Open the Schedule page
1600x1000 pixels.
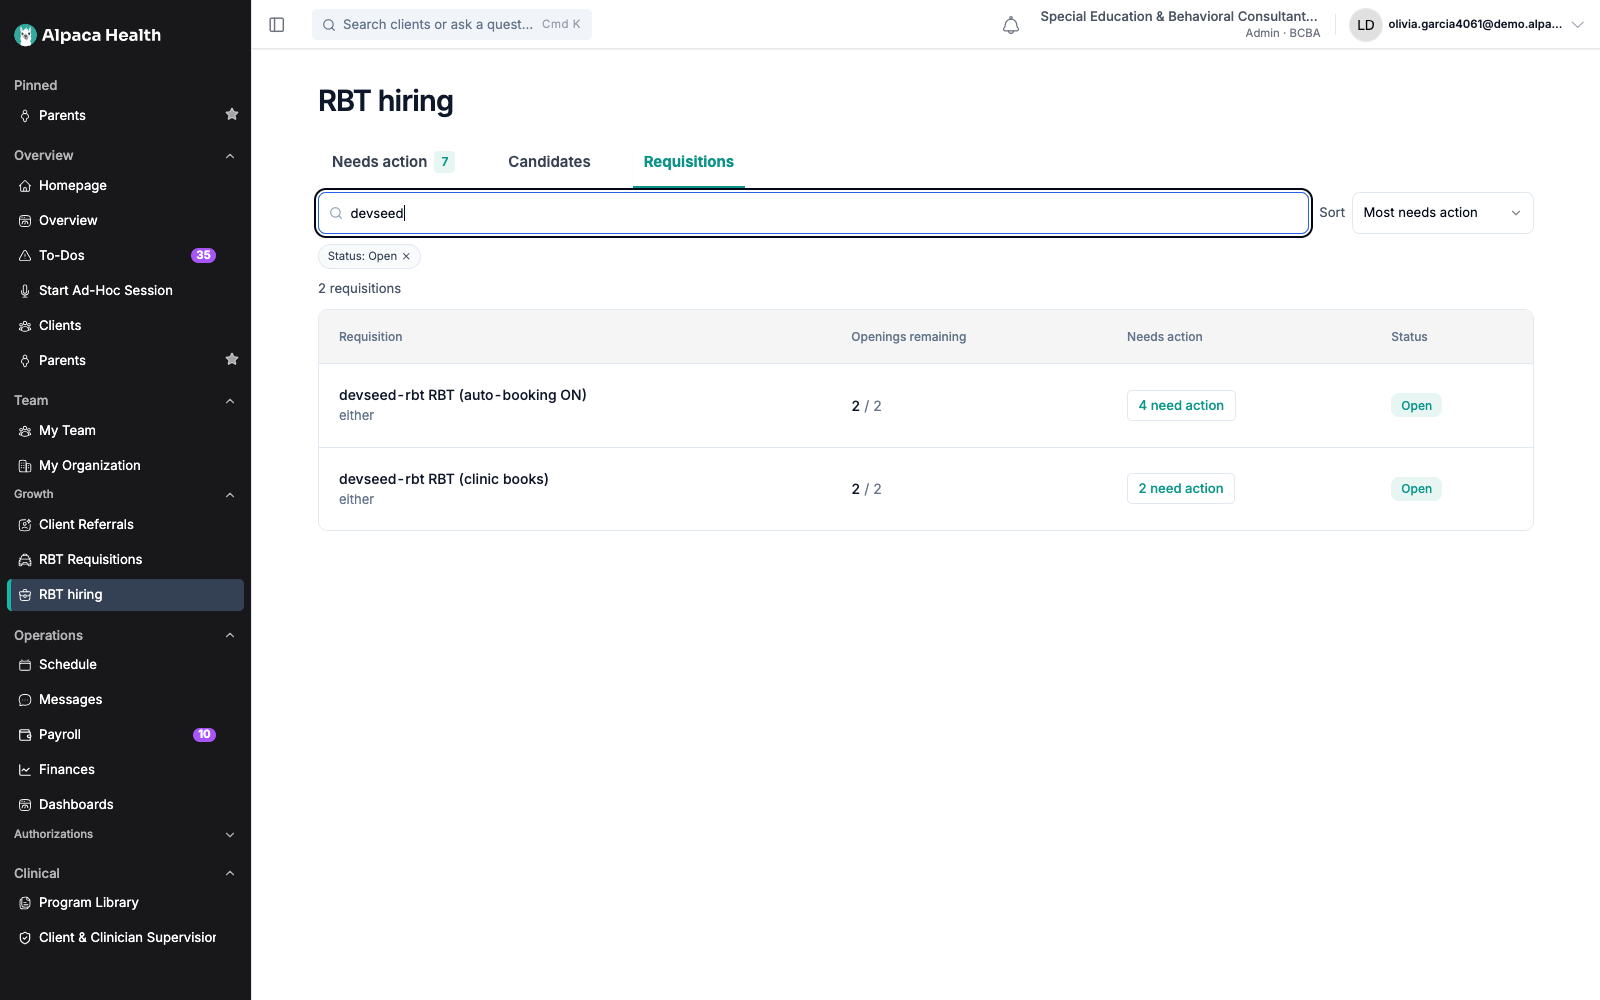click(x=125, y=665)
